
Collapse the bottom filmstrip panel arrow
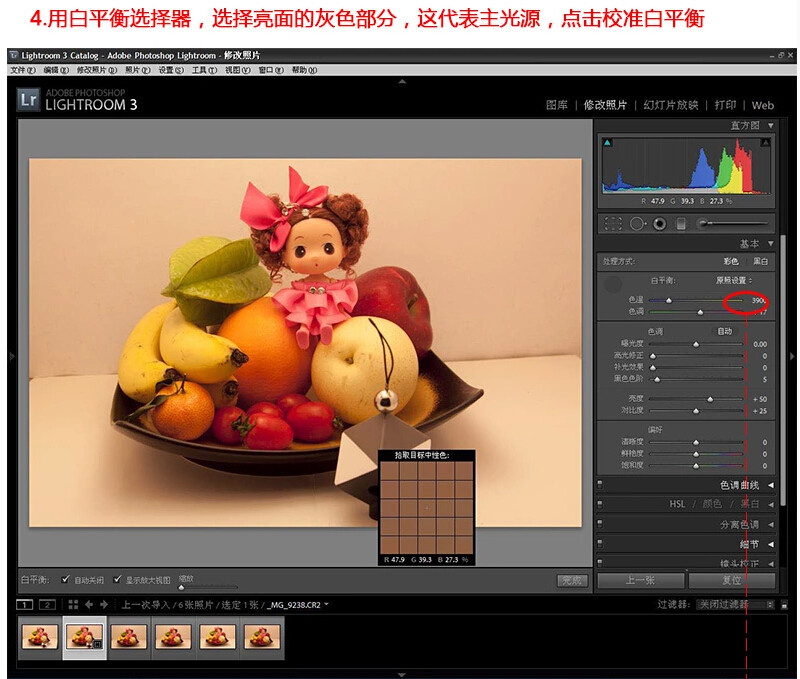[x=402, y=674]
